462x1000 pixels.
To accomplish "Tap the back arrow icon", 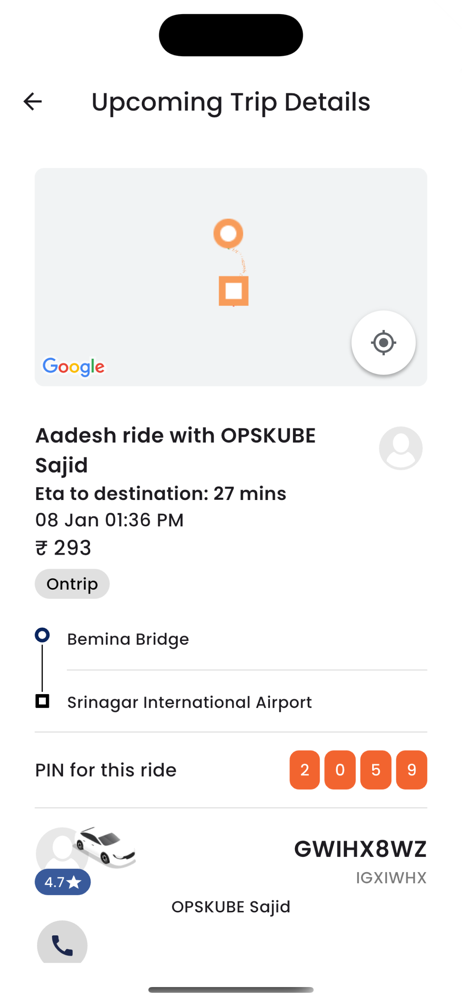I will point(33,101).
